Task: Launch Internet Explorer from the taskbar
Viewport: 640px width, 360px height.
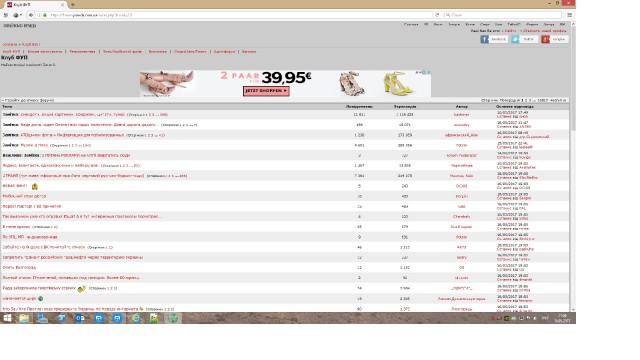Action: (136, 318)
